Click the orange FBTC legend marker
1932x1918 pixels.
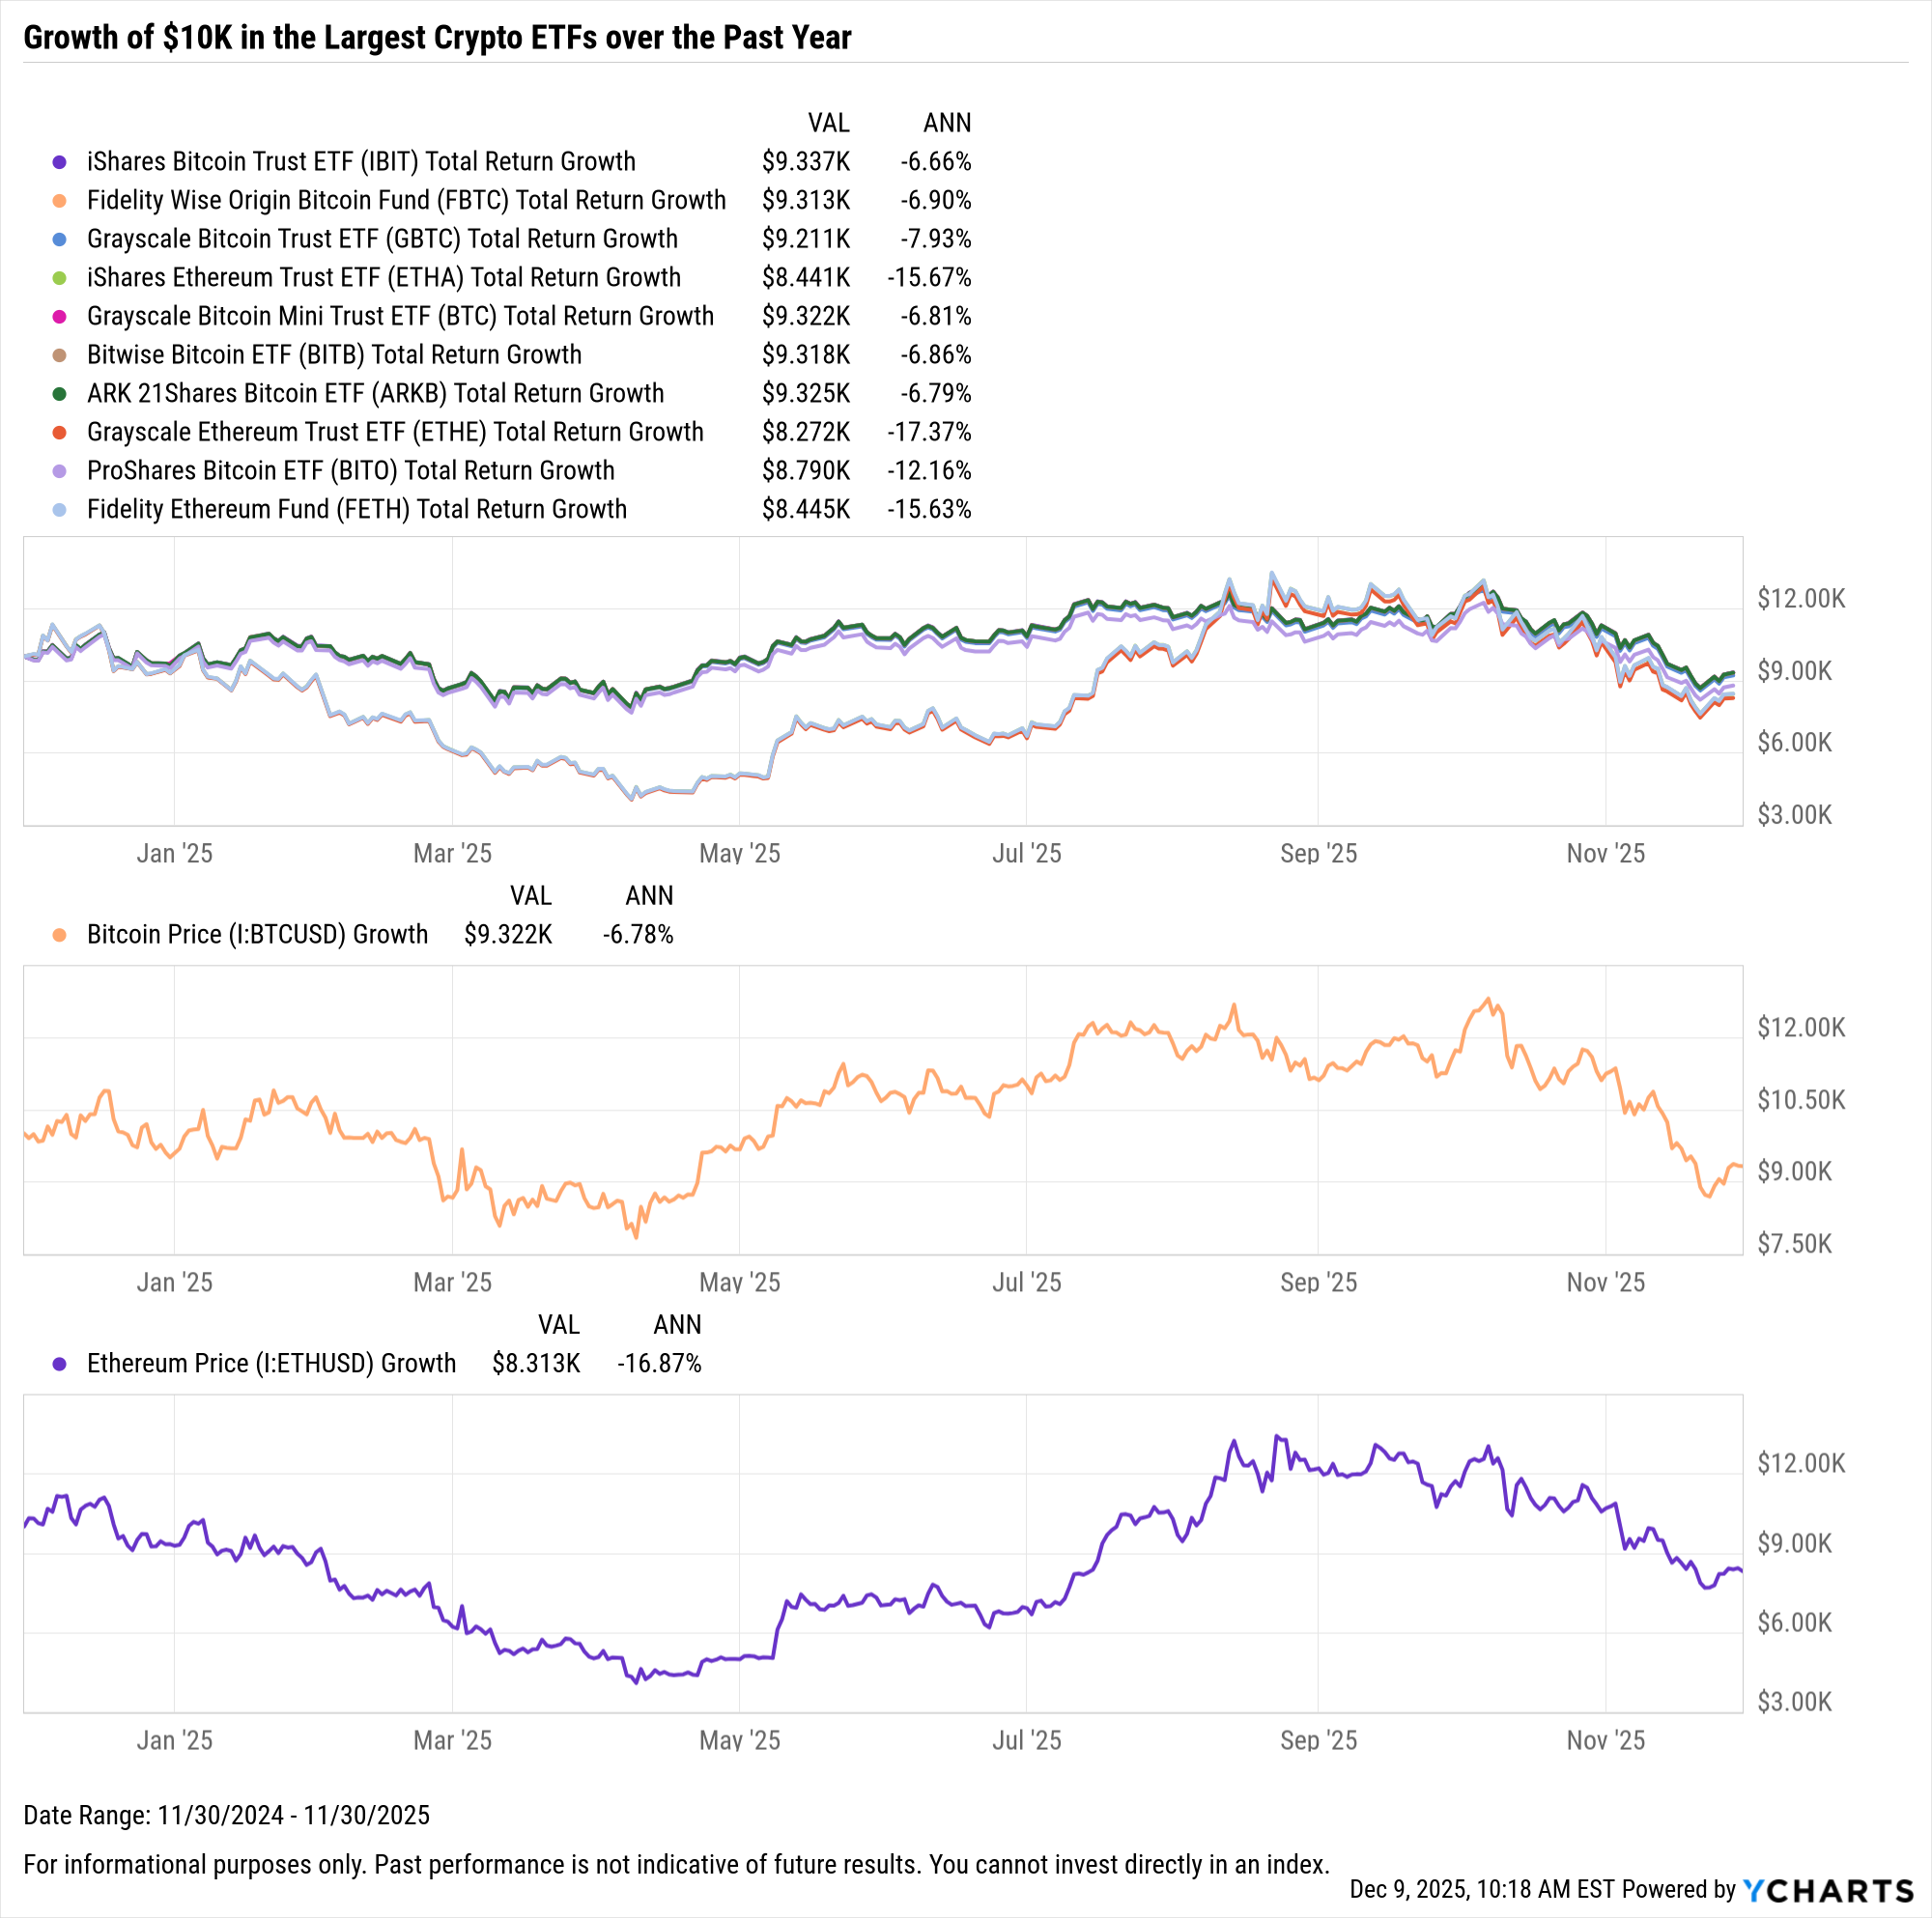pyautogui.click(x=60, y=201)
